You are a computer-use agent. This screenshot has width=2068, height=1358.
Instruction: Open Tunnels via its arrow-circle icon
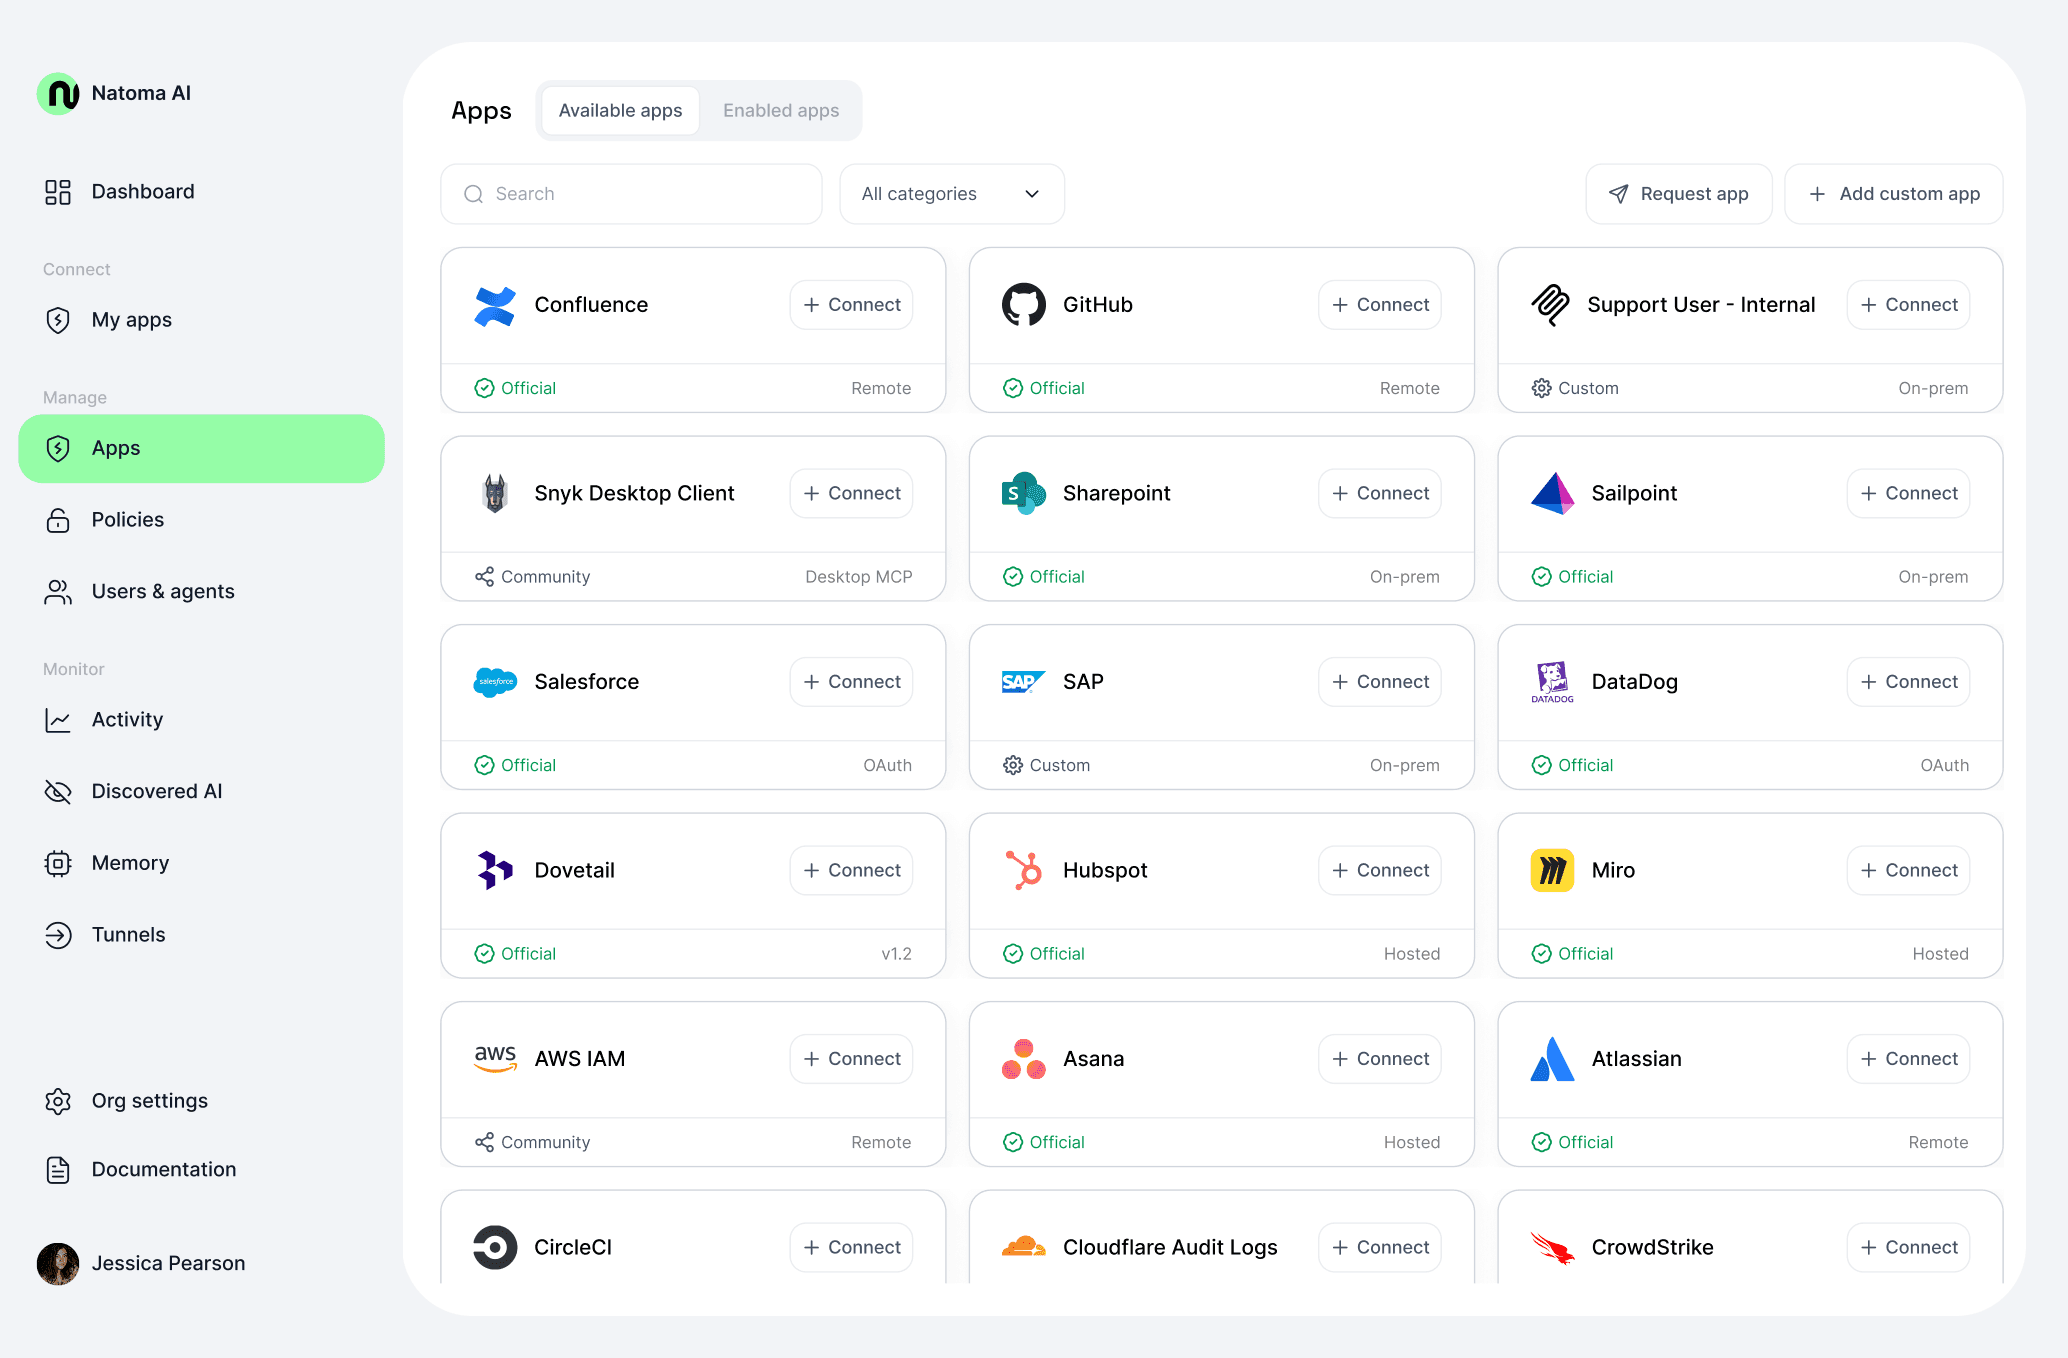58,935
